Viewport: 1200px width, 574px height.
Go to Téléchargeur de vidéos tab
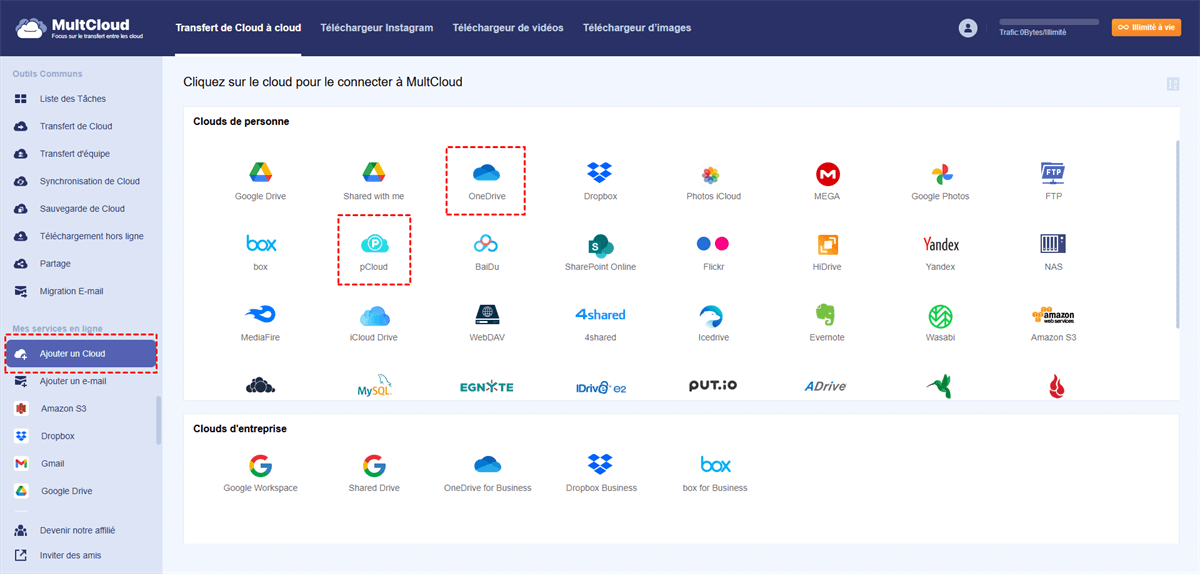pos(508,28)
